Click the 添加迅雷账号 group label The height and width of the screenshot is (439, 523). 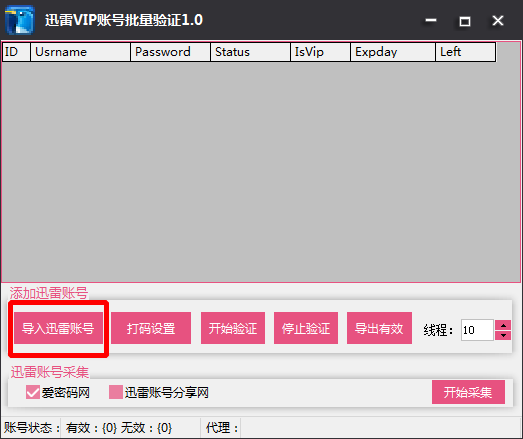[49, 293]
